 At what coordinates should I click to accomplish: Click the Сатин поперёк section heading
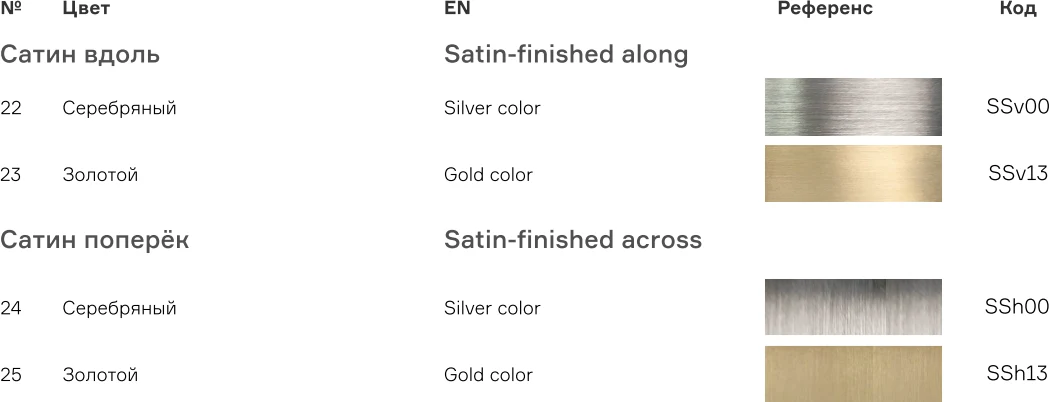pyautogui.click(x=95, y=240)
